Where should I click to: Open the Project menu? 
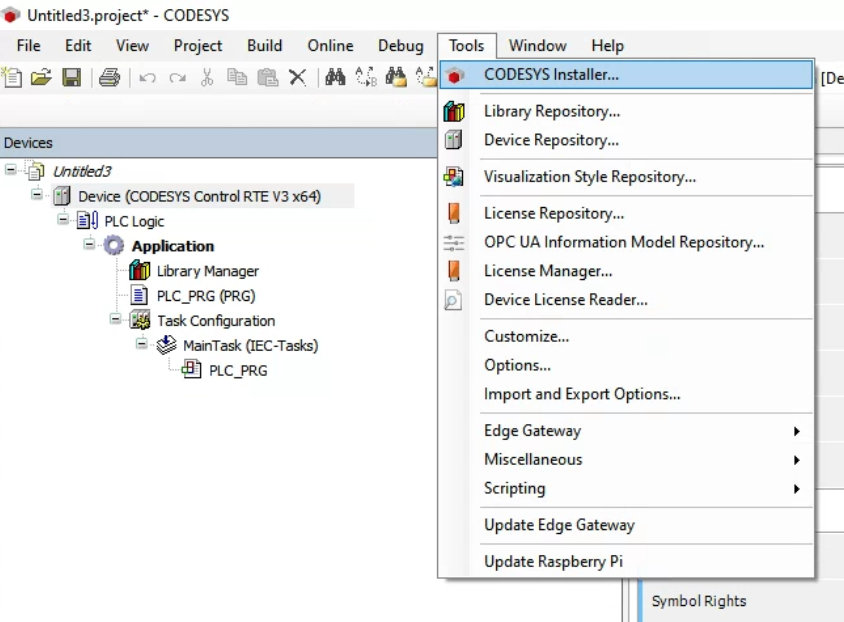(x=198, y=46)
